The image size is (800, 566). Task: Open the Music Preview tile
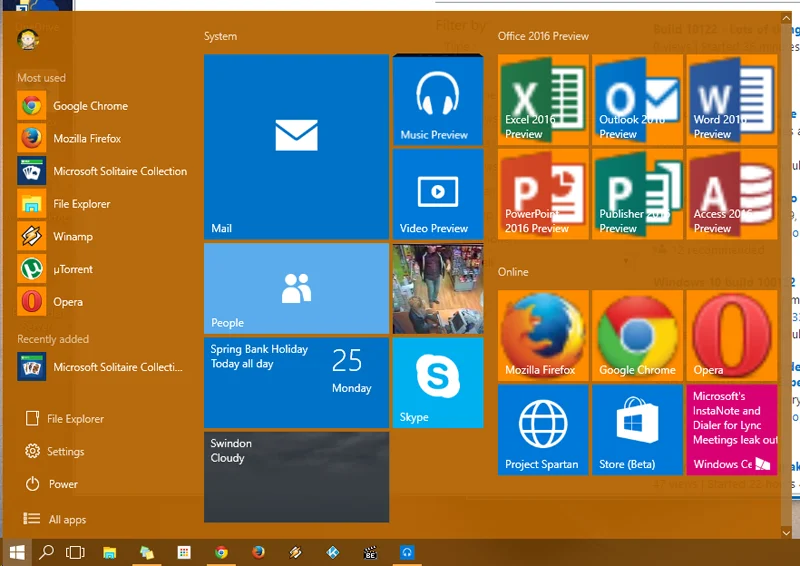[438, 100]
